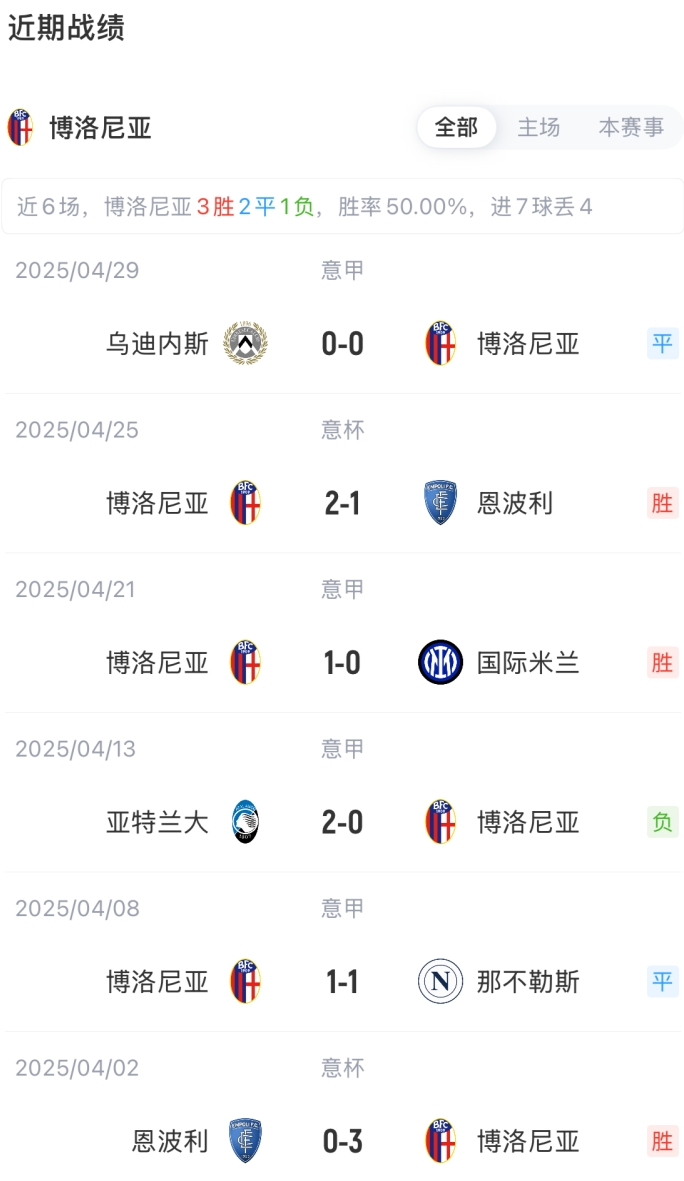Screen dimensions: 684x1181
Task: Tap the 那不勒斯 team name
Action: point(528,981)
